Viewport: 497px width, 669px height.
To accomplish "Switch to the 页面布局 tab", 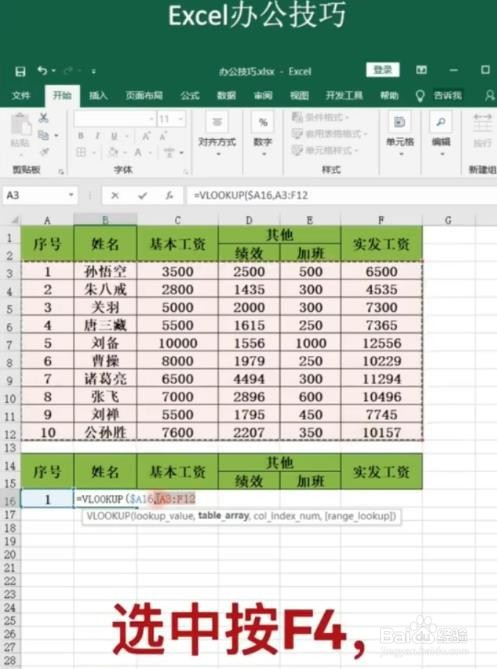I will coord(144,95).
